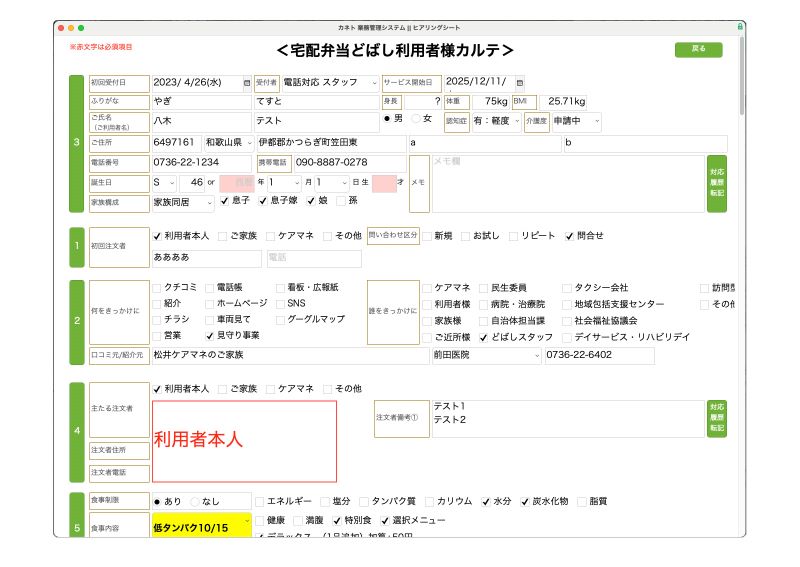Click the メモ欄 text area
The height and width of the screenshot is (567, 800).
568,184
